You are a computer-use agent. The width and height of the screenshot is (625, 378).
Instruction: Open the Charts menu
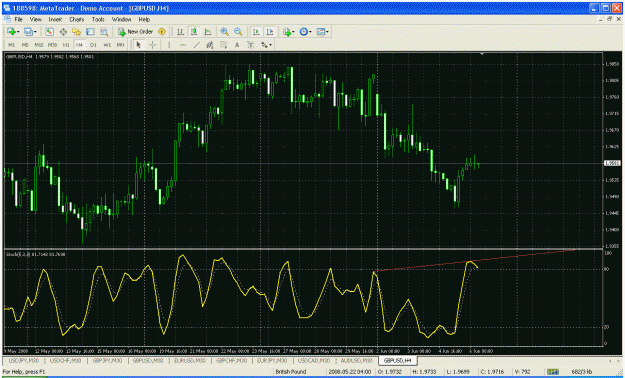click(x=77, y=19)
